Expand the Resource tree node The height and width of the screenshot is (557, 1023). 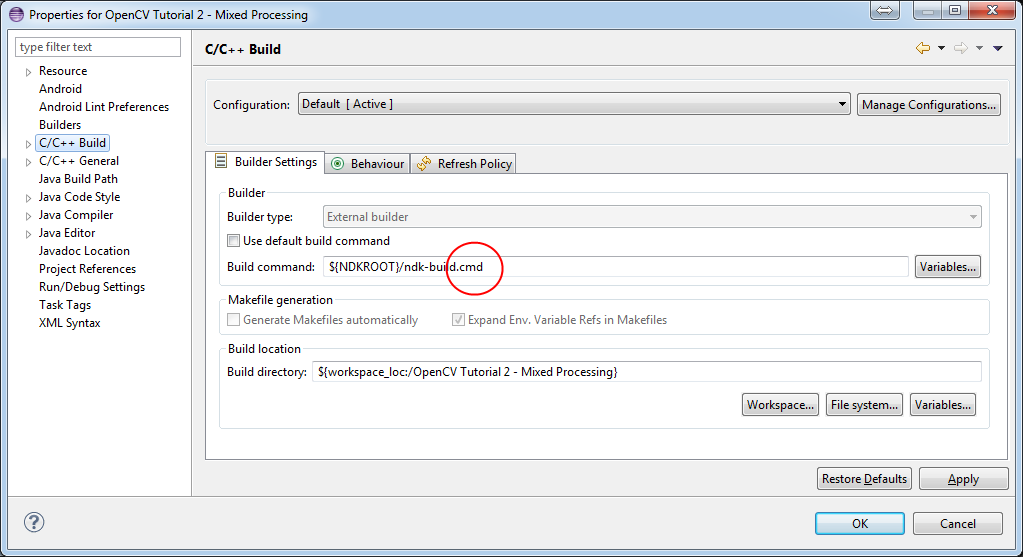click(28, 72)
